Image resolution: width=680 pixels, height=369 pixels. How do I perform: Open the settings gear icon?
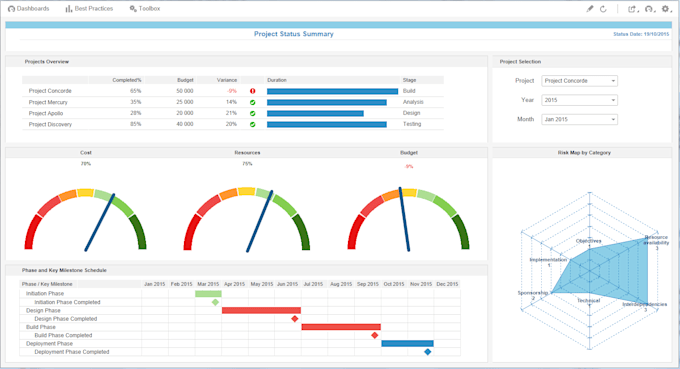(x=666, y=9)
